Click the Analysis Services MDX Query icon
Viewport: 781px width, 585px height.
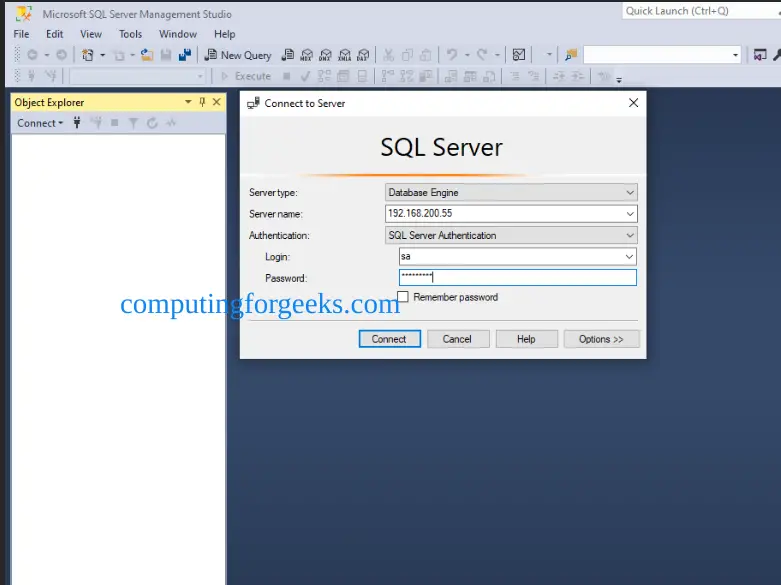307,55
